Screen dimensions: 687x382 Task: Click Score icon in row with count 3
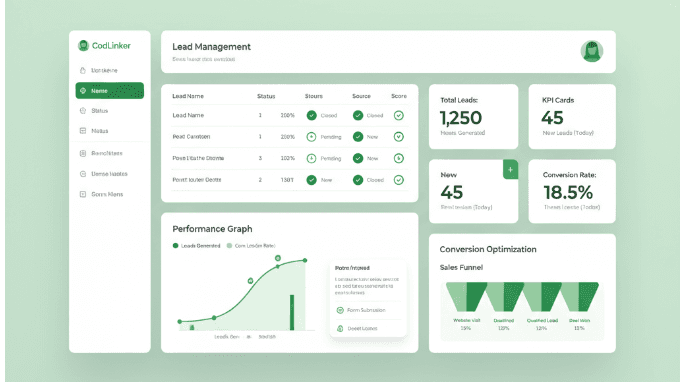(399, 158)
